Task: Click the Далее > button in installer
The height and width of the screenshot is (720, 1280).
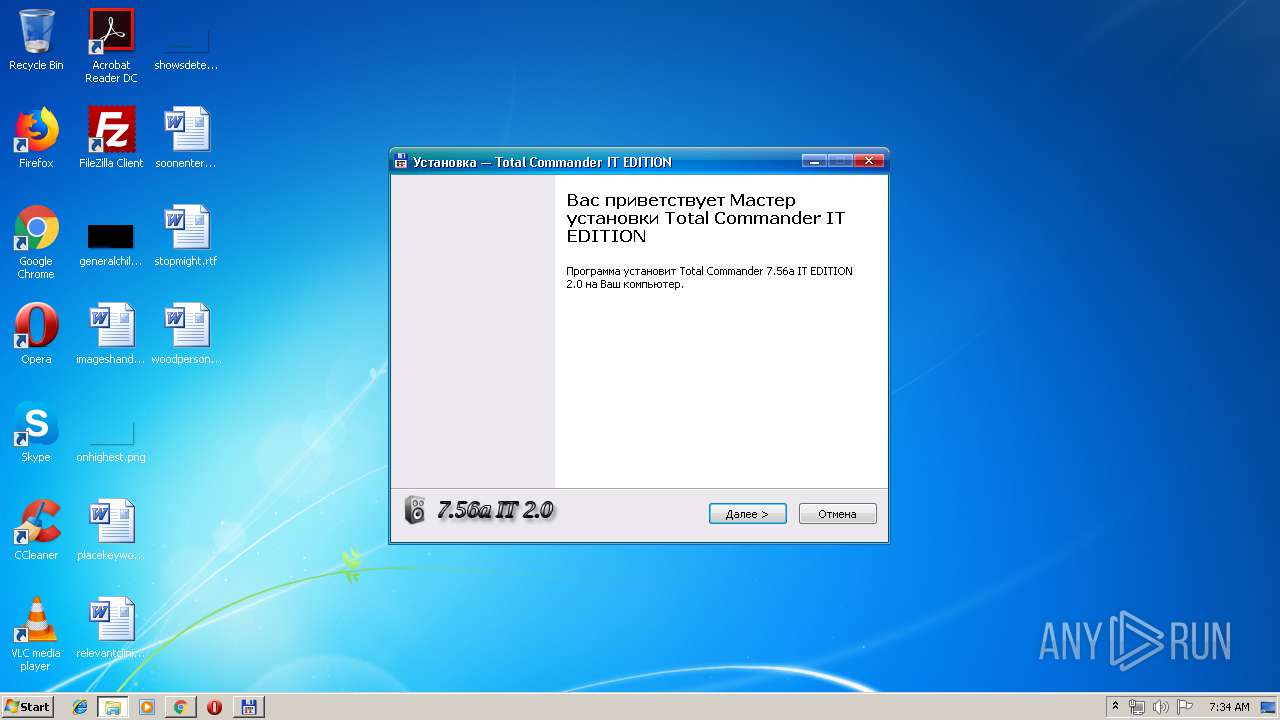Action: [x=747, y=514]
